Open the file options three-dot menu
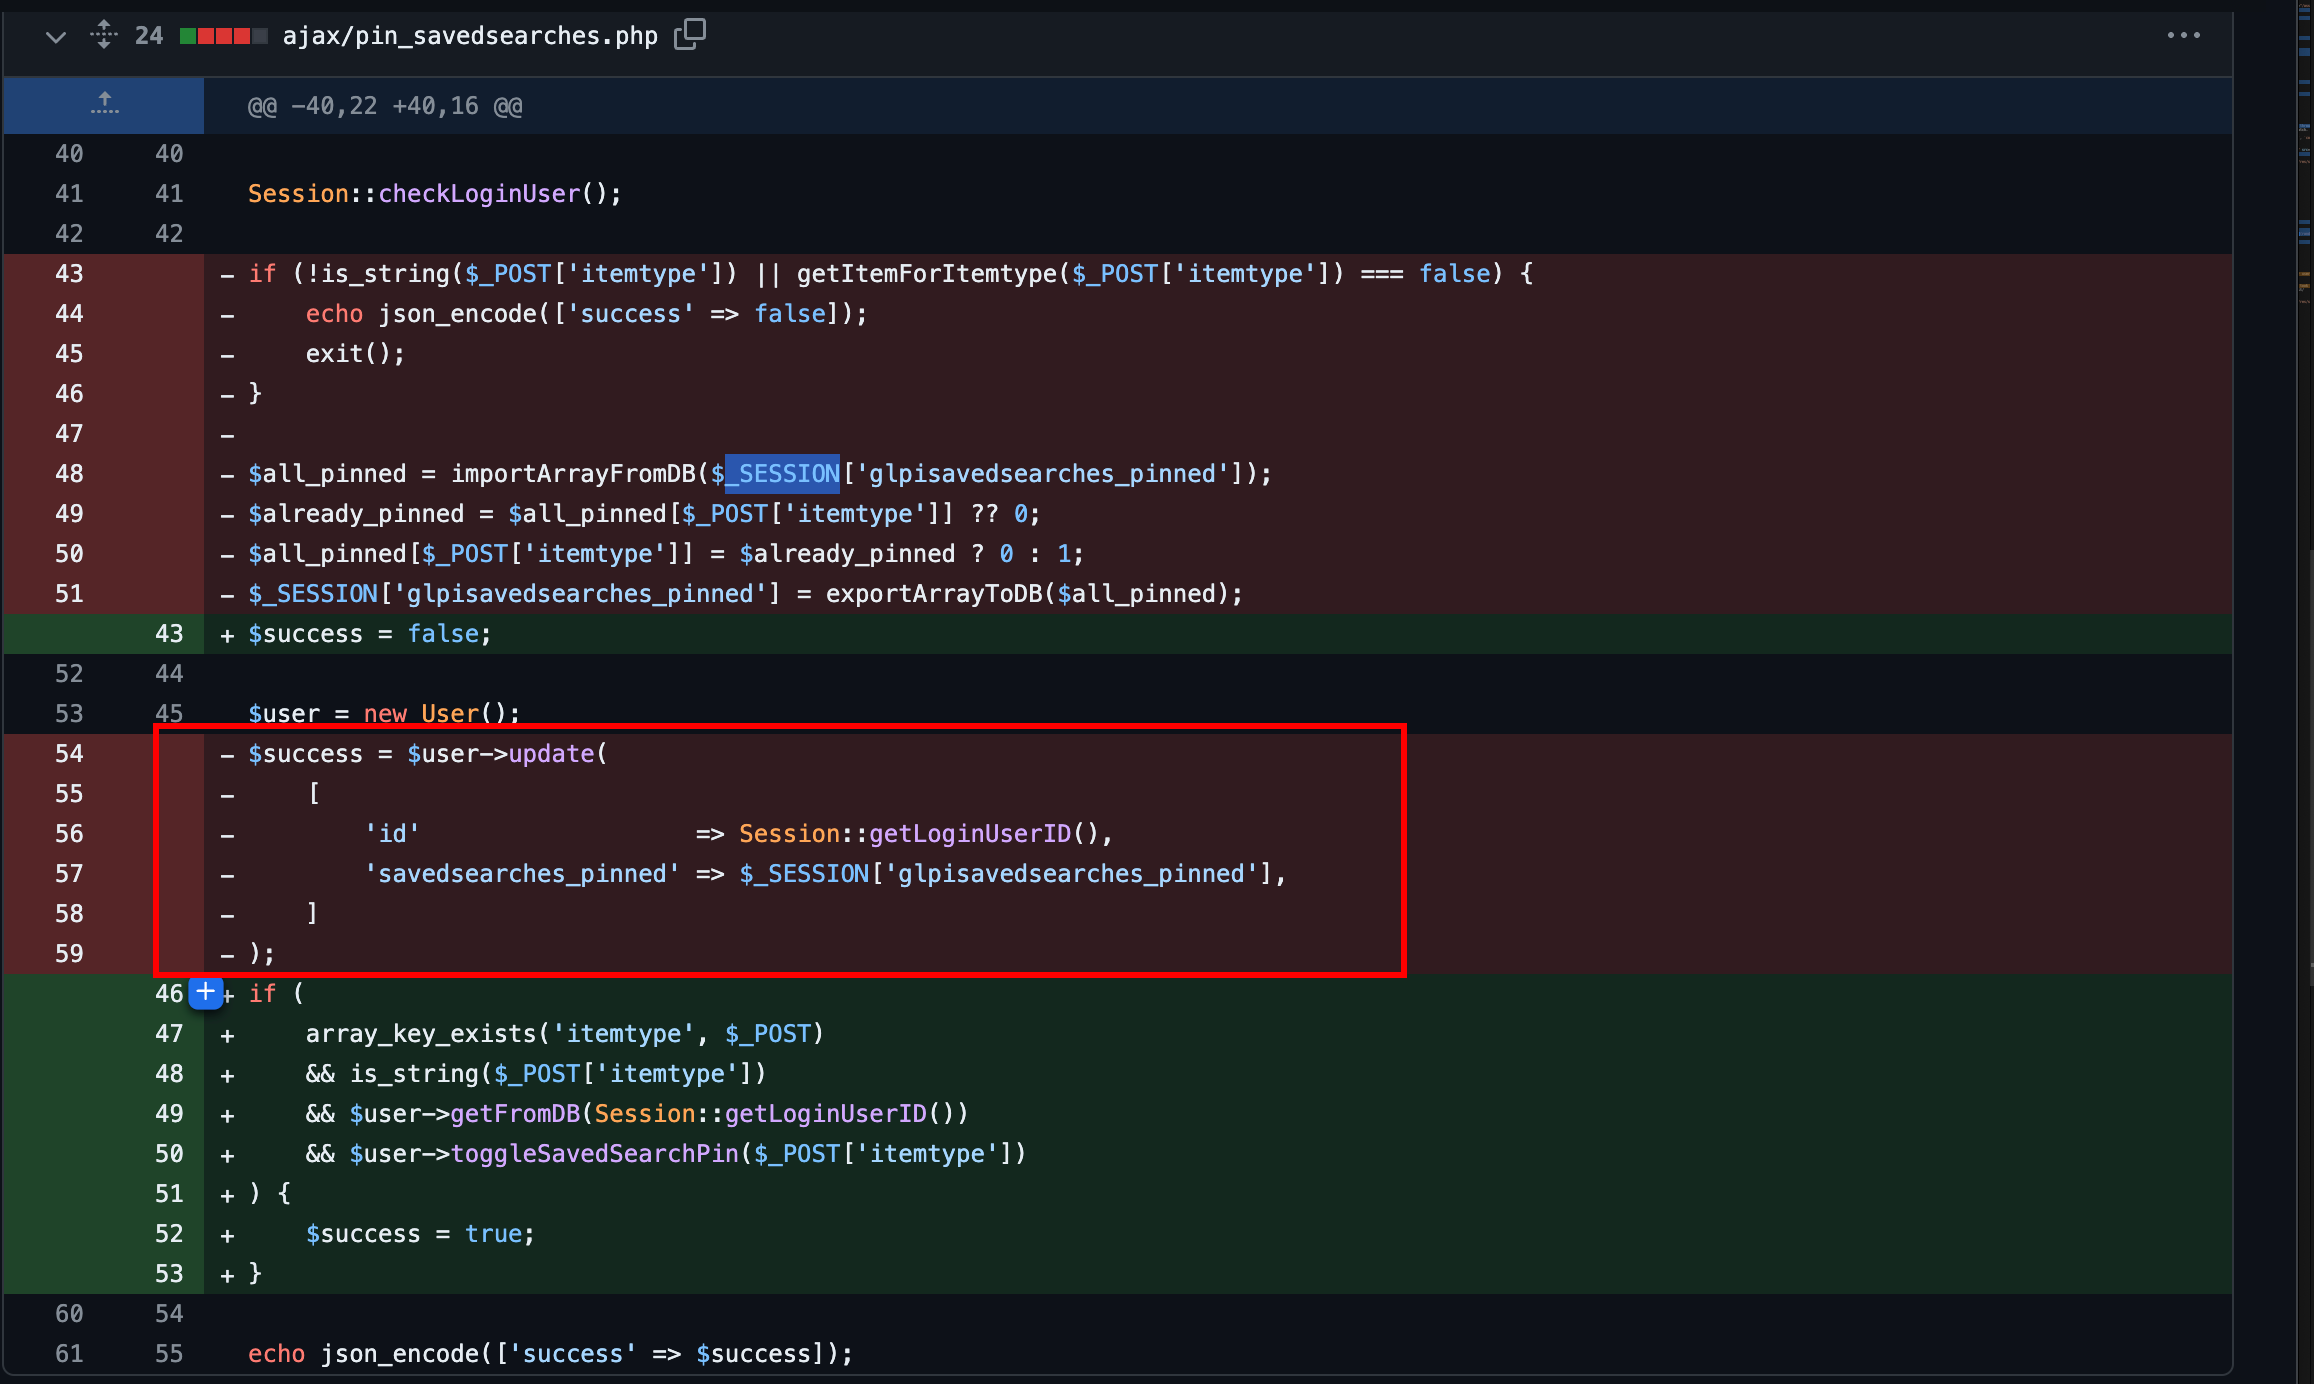 pos(2183,35)
